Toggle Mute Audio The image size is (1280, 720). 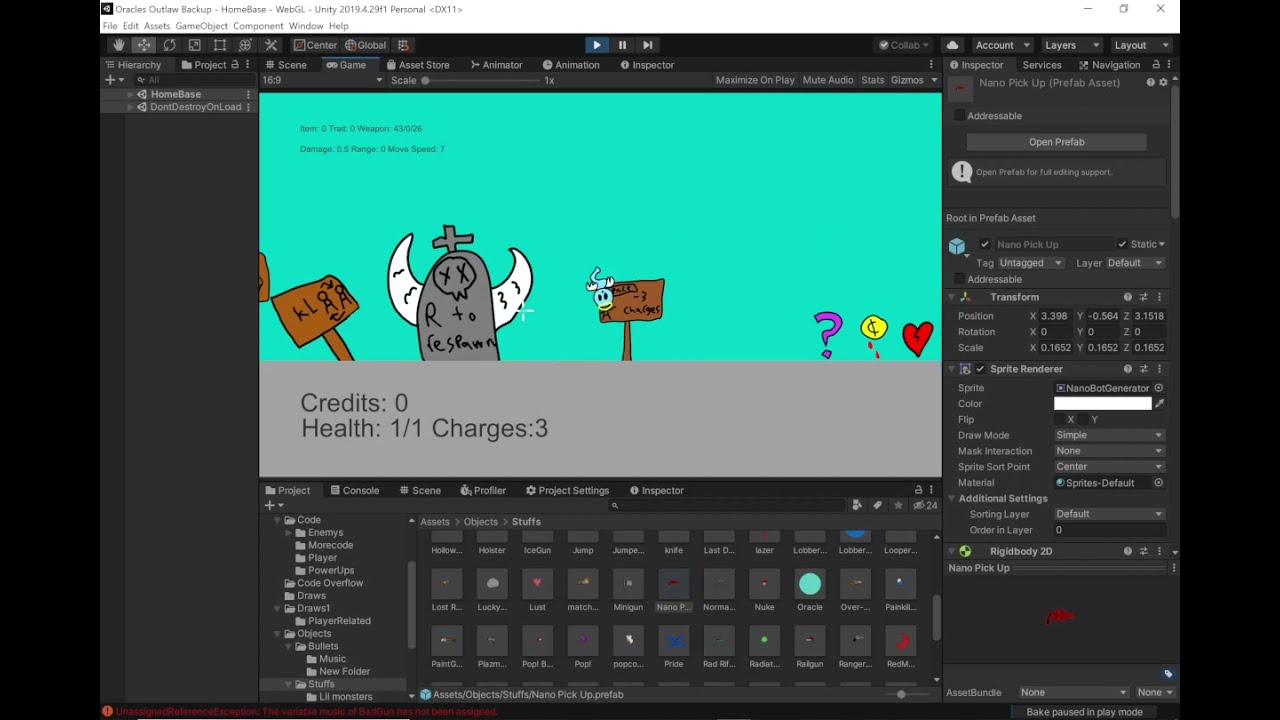coord(828,80)
